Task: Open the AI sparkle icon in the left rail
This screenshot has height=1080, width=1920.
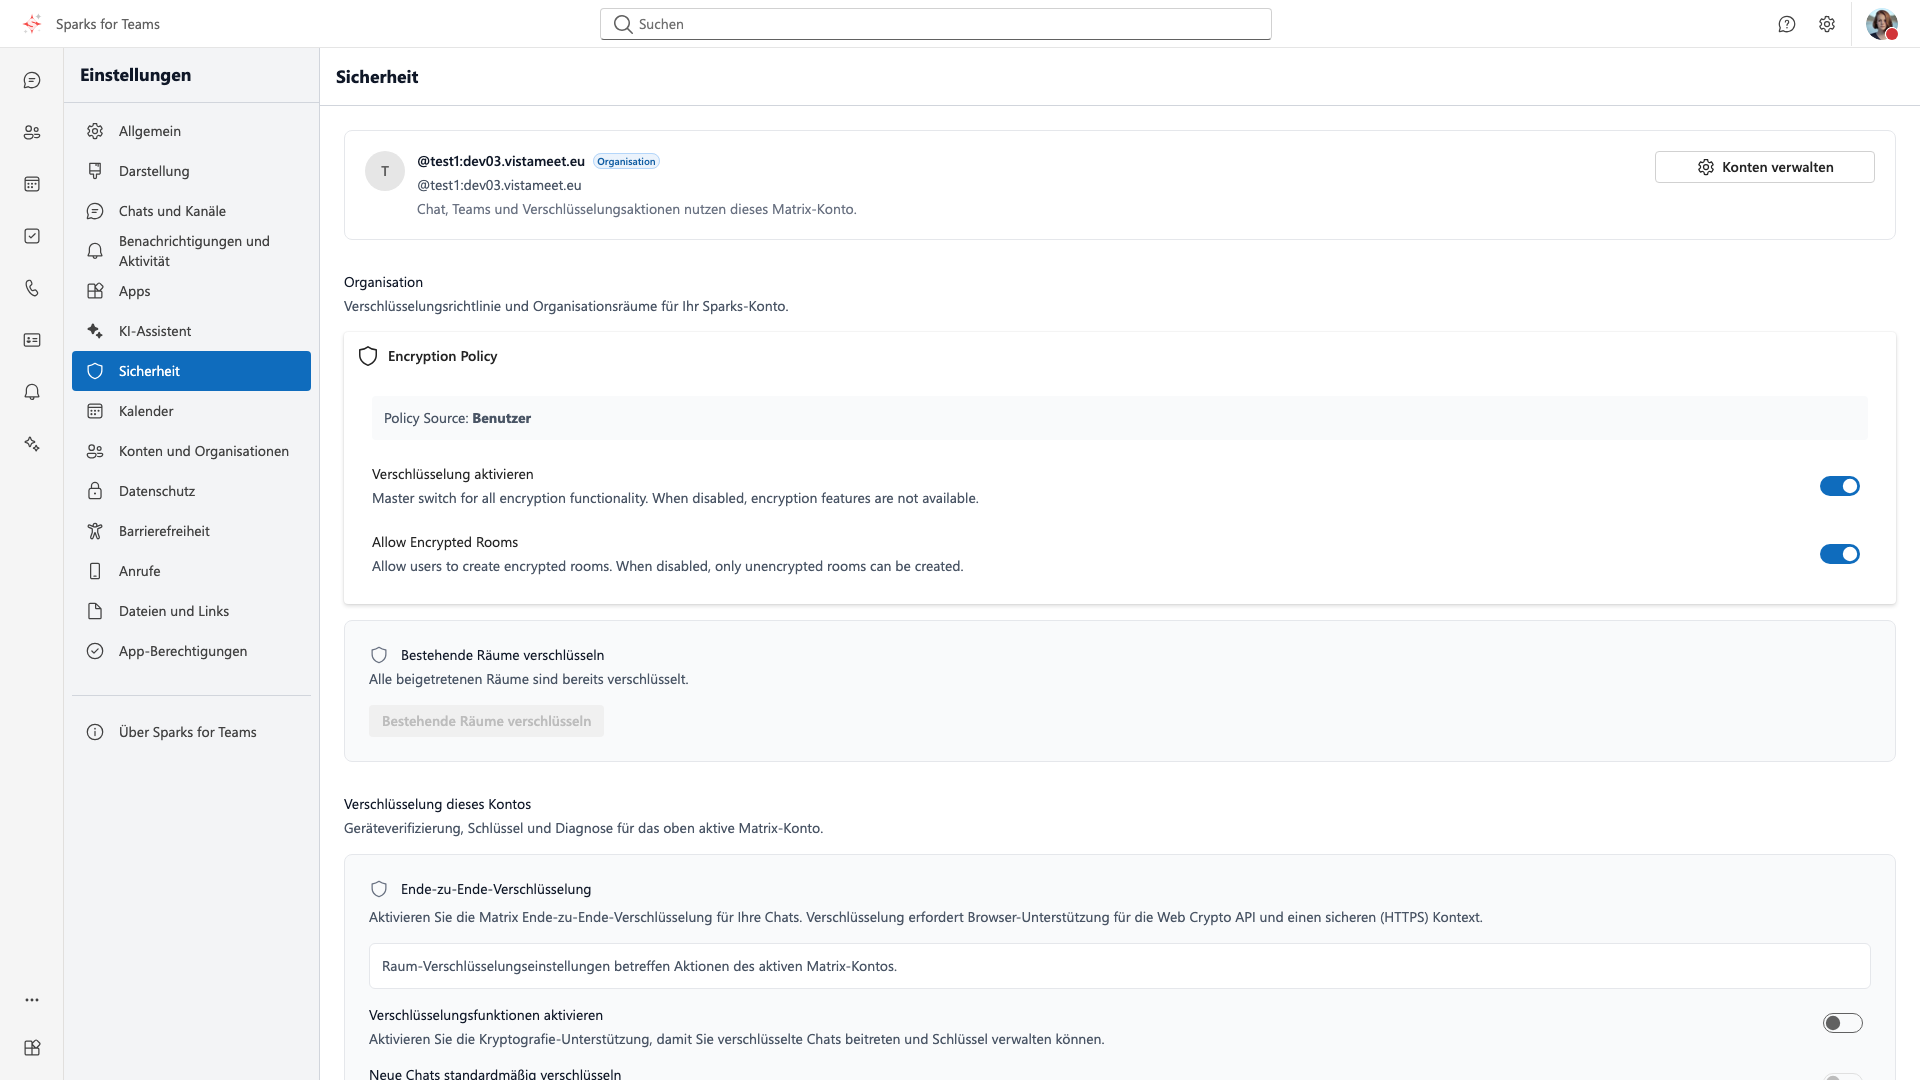Action: coord(32,444)
